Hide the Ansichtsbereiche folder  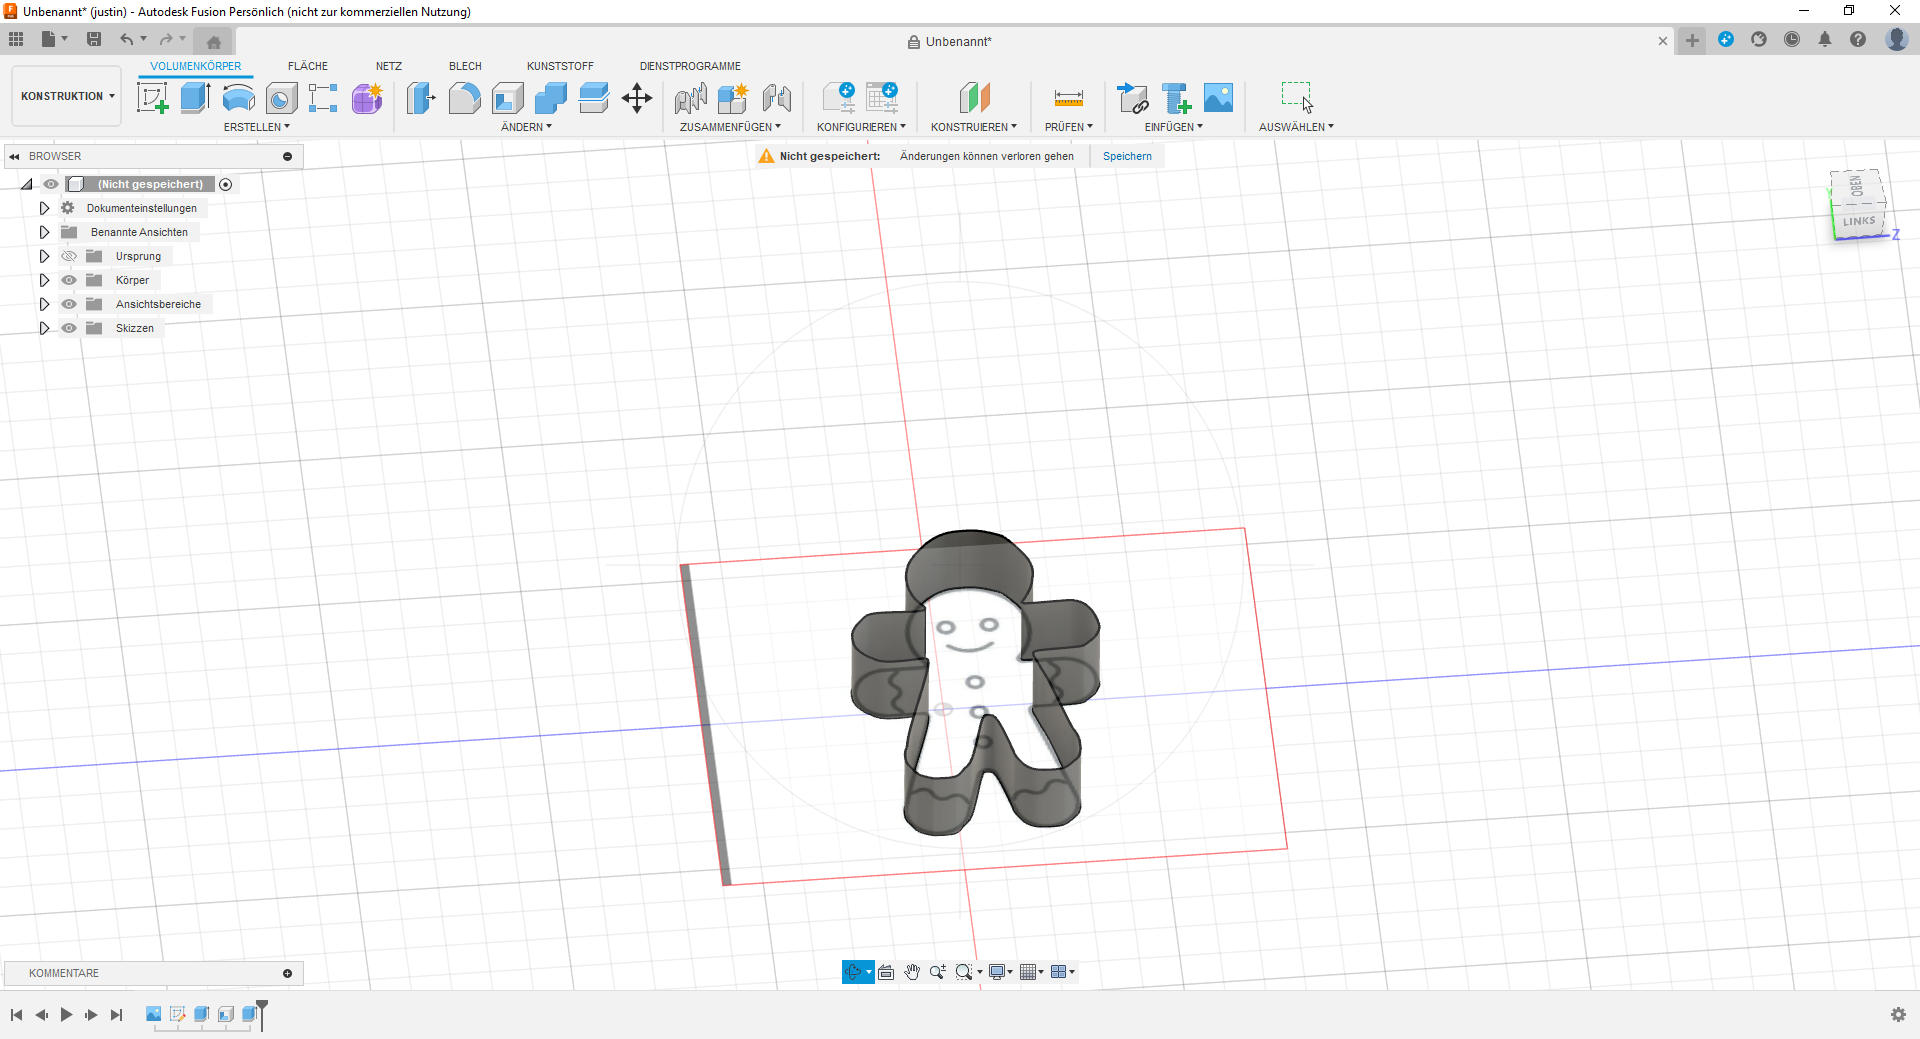69,304
